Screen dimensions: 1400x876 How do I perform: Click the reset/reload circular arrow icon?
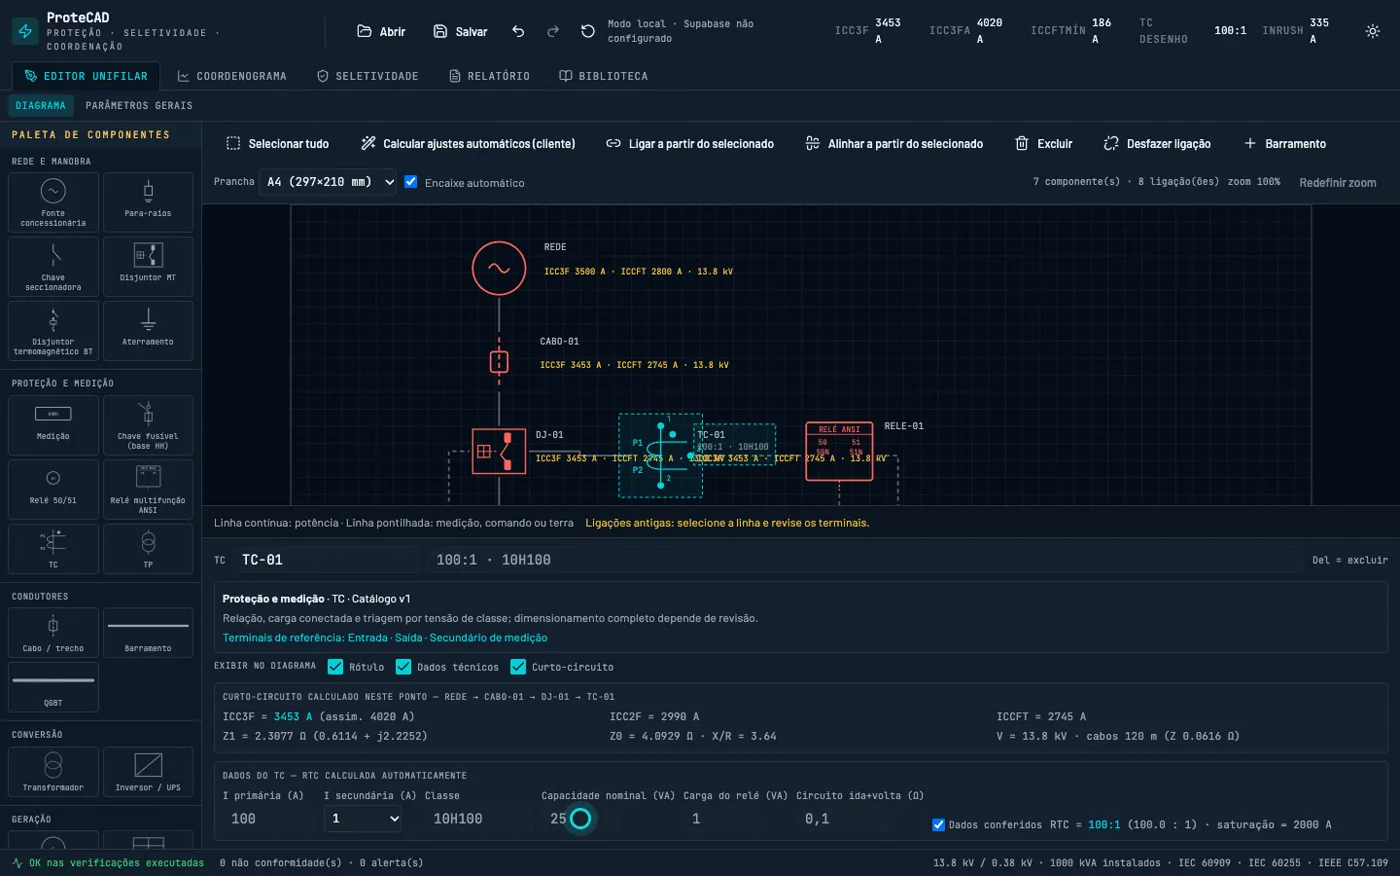pos(588,31)
